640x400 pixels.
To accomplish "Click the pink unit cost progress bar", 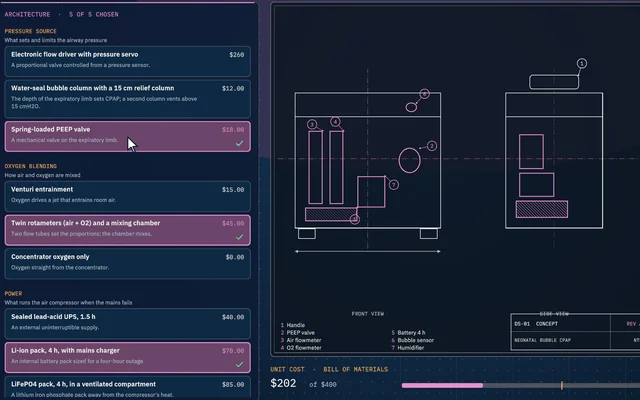I will pos(442,385).
